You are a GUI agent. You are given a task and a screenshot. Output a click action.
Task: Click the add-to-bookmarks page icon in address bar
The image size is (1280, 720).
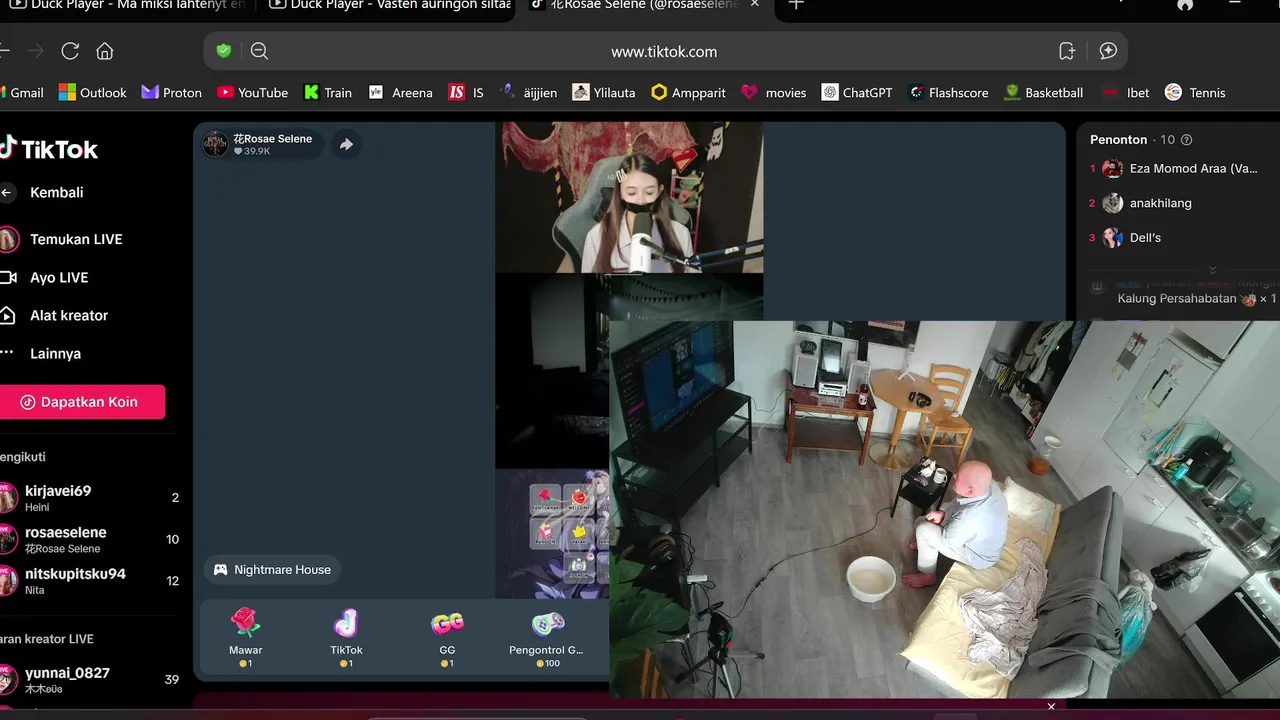[1067, 51]
